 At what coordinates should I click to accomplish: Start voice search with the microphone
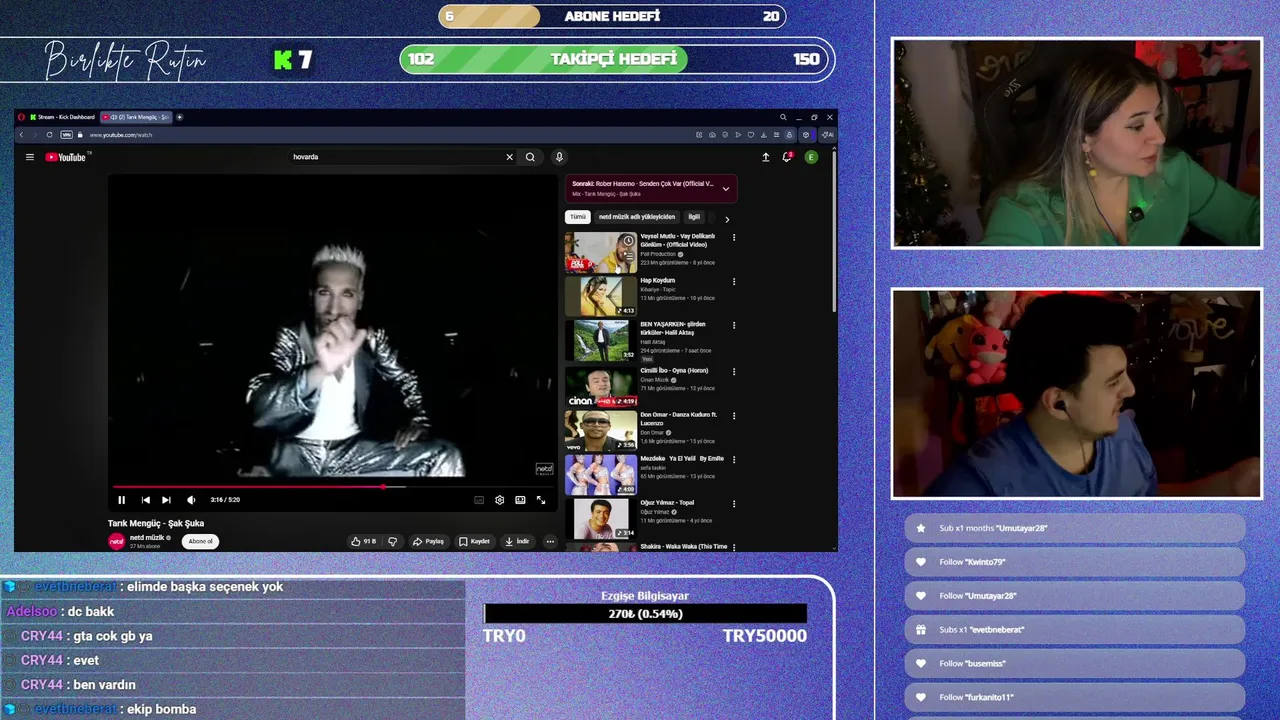[559, 157]
